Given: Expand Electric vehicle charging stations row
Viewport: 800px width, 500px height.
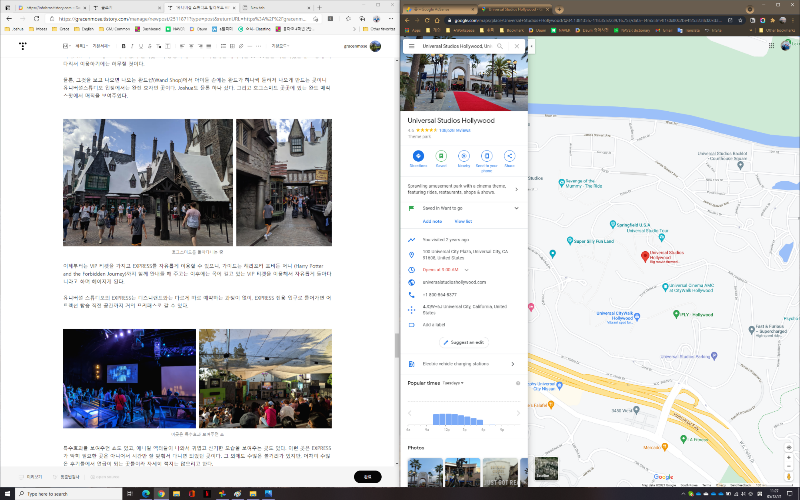Looking at the screenshot, I should (x=464, y=364).
